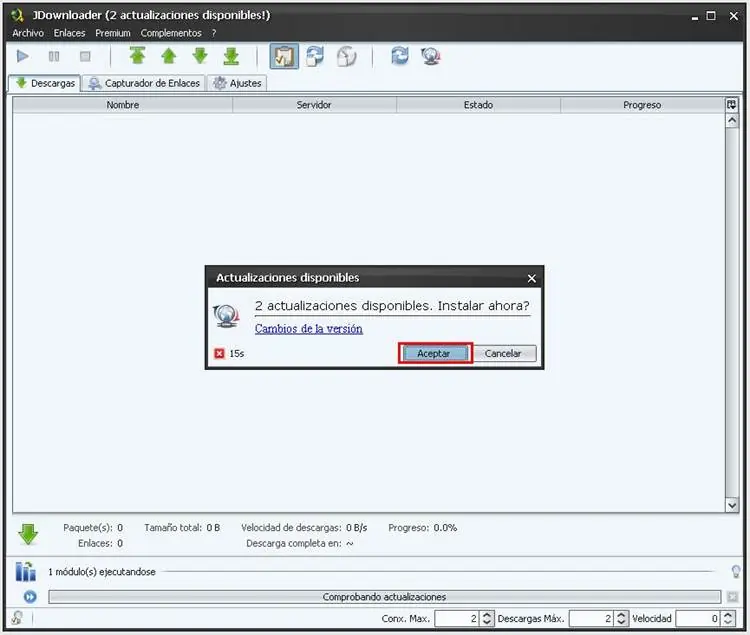Click the blue fast-forward module icon

click(x=30, y=597)
